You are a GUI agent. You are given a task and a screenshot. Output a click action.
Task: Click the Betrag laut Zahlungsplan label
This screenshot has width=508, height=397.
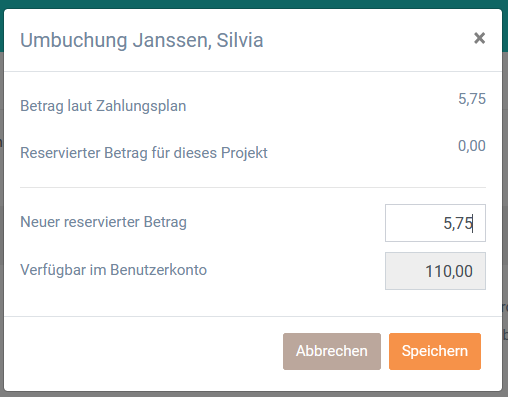pos(103,106)
